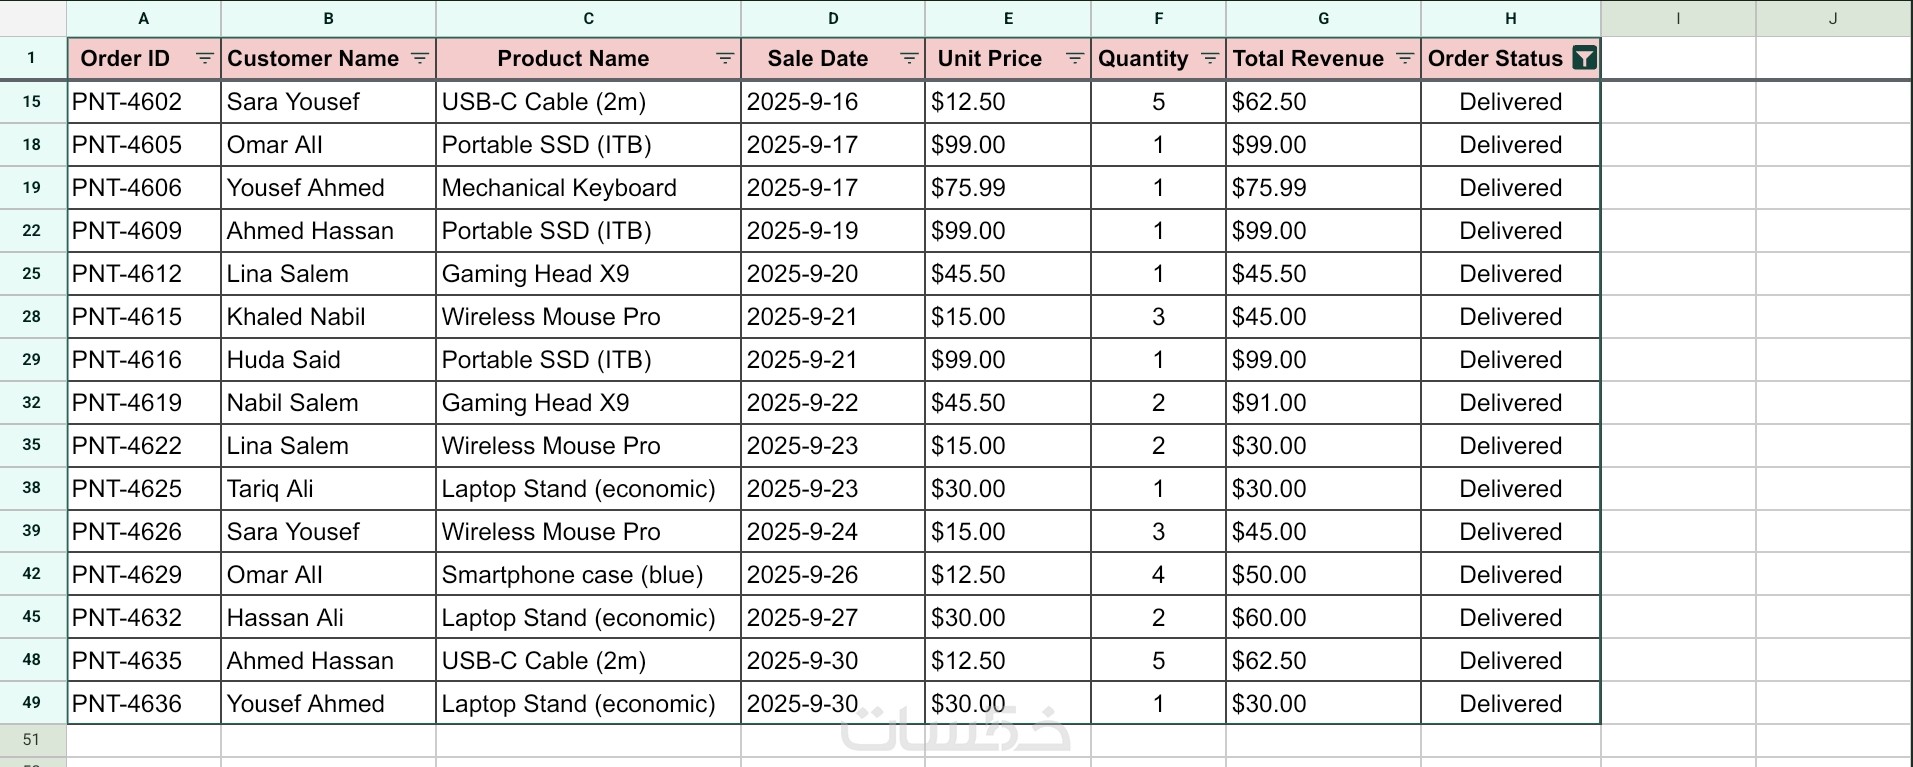The width and height of the screenshot is (1913, 767).
Task: Click row 1 number header
Action: click(x=32, y=58)
